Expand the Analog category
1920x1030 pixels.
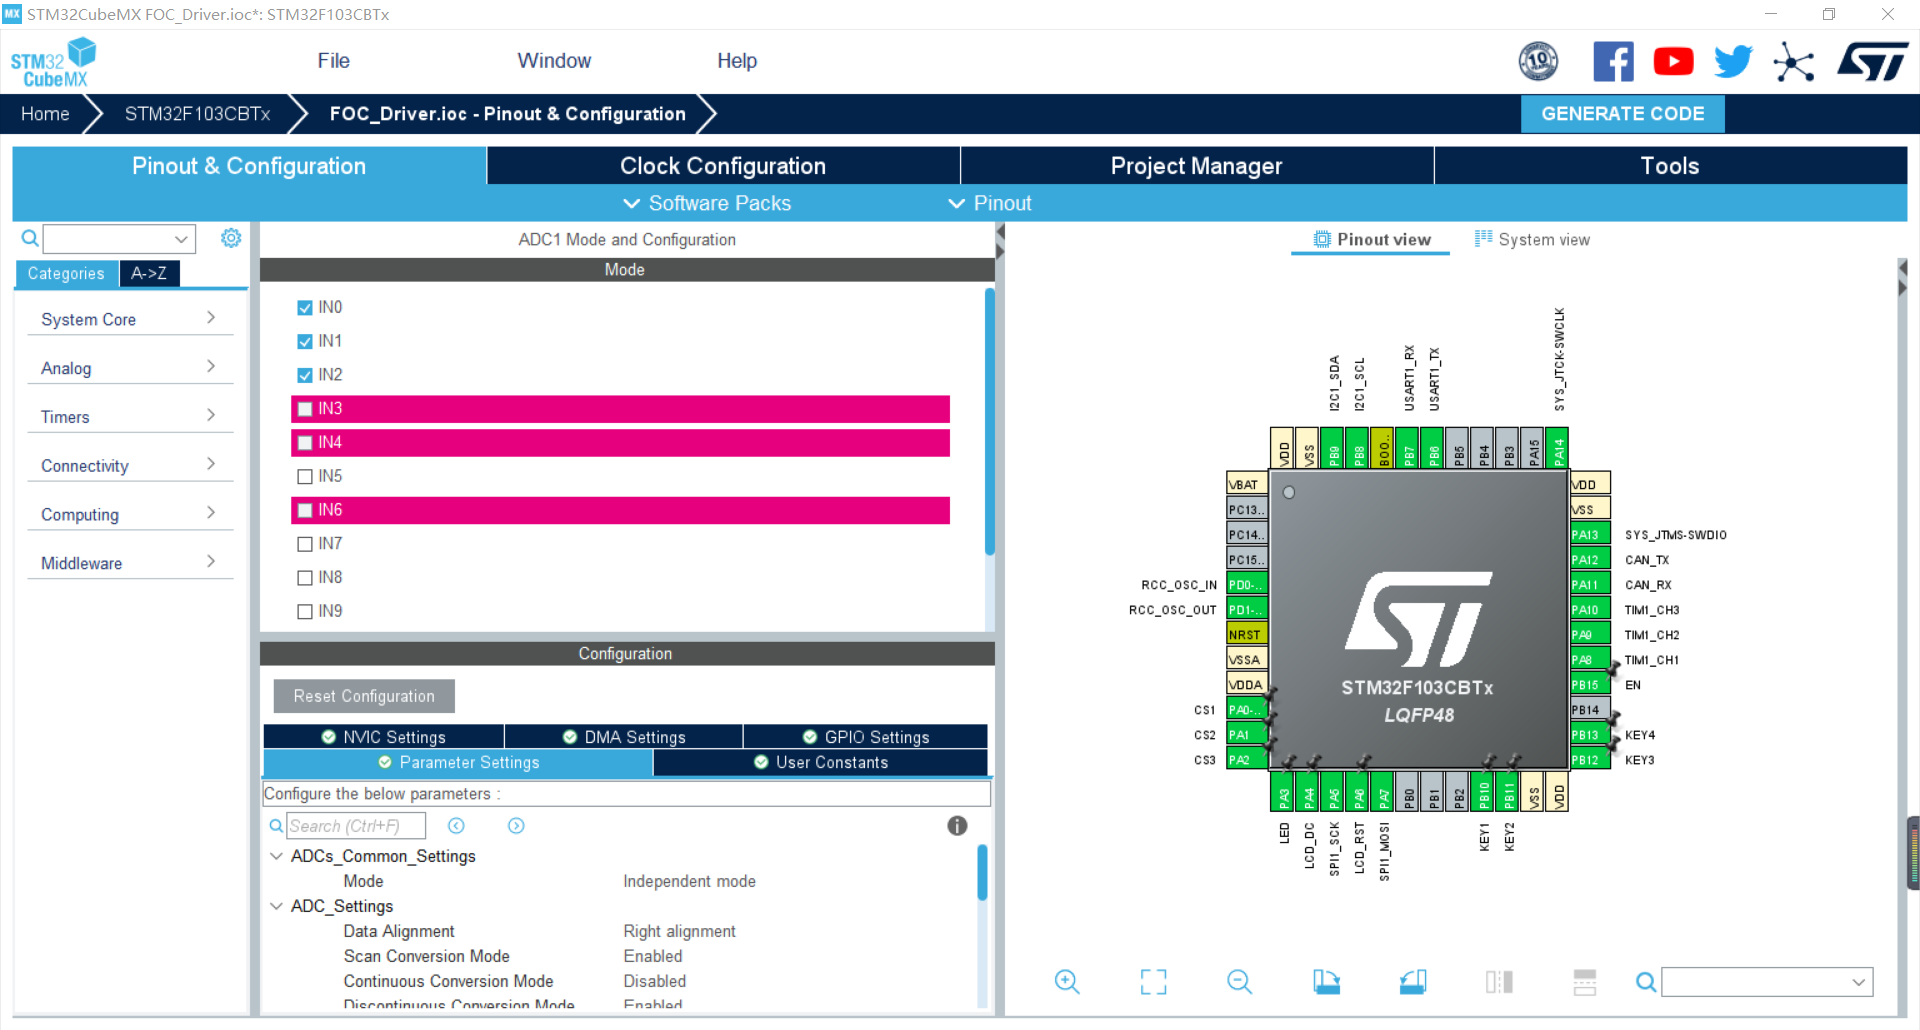point(130,368)
